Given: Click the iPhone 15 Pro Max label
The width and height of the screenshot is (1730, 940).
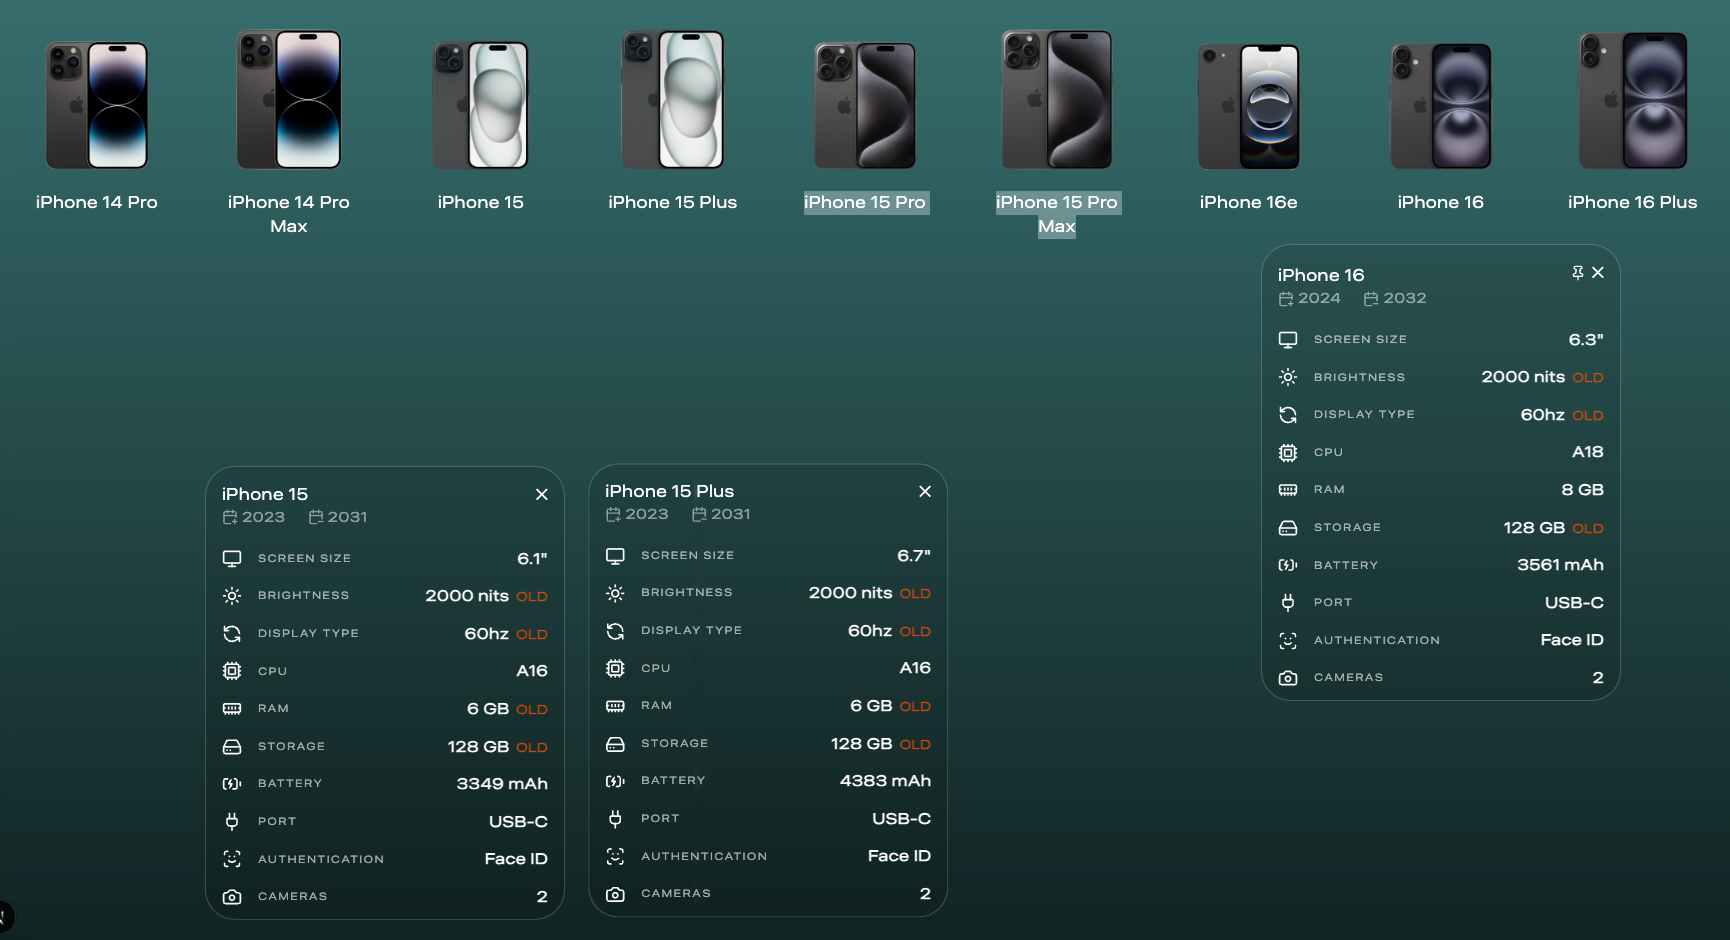Looking at the screenshot, I should 1056,214.
